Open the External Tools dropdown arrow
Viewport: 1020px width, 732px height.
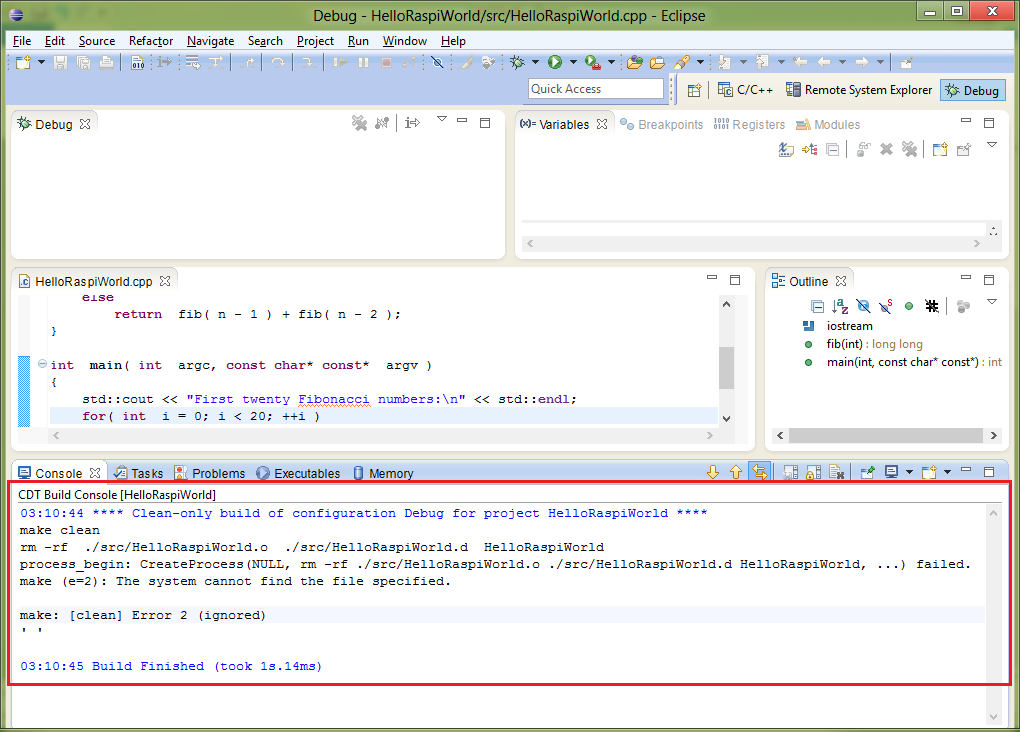(611, 62)
